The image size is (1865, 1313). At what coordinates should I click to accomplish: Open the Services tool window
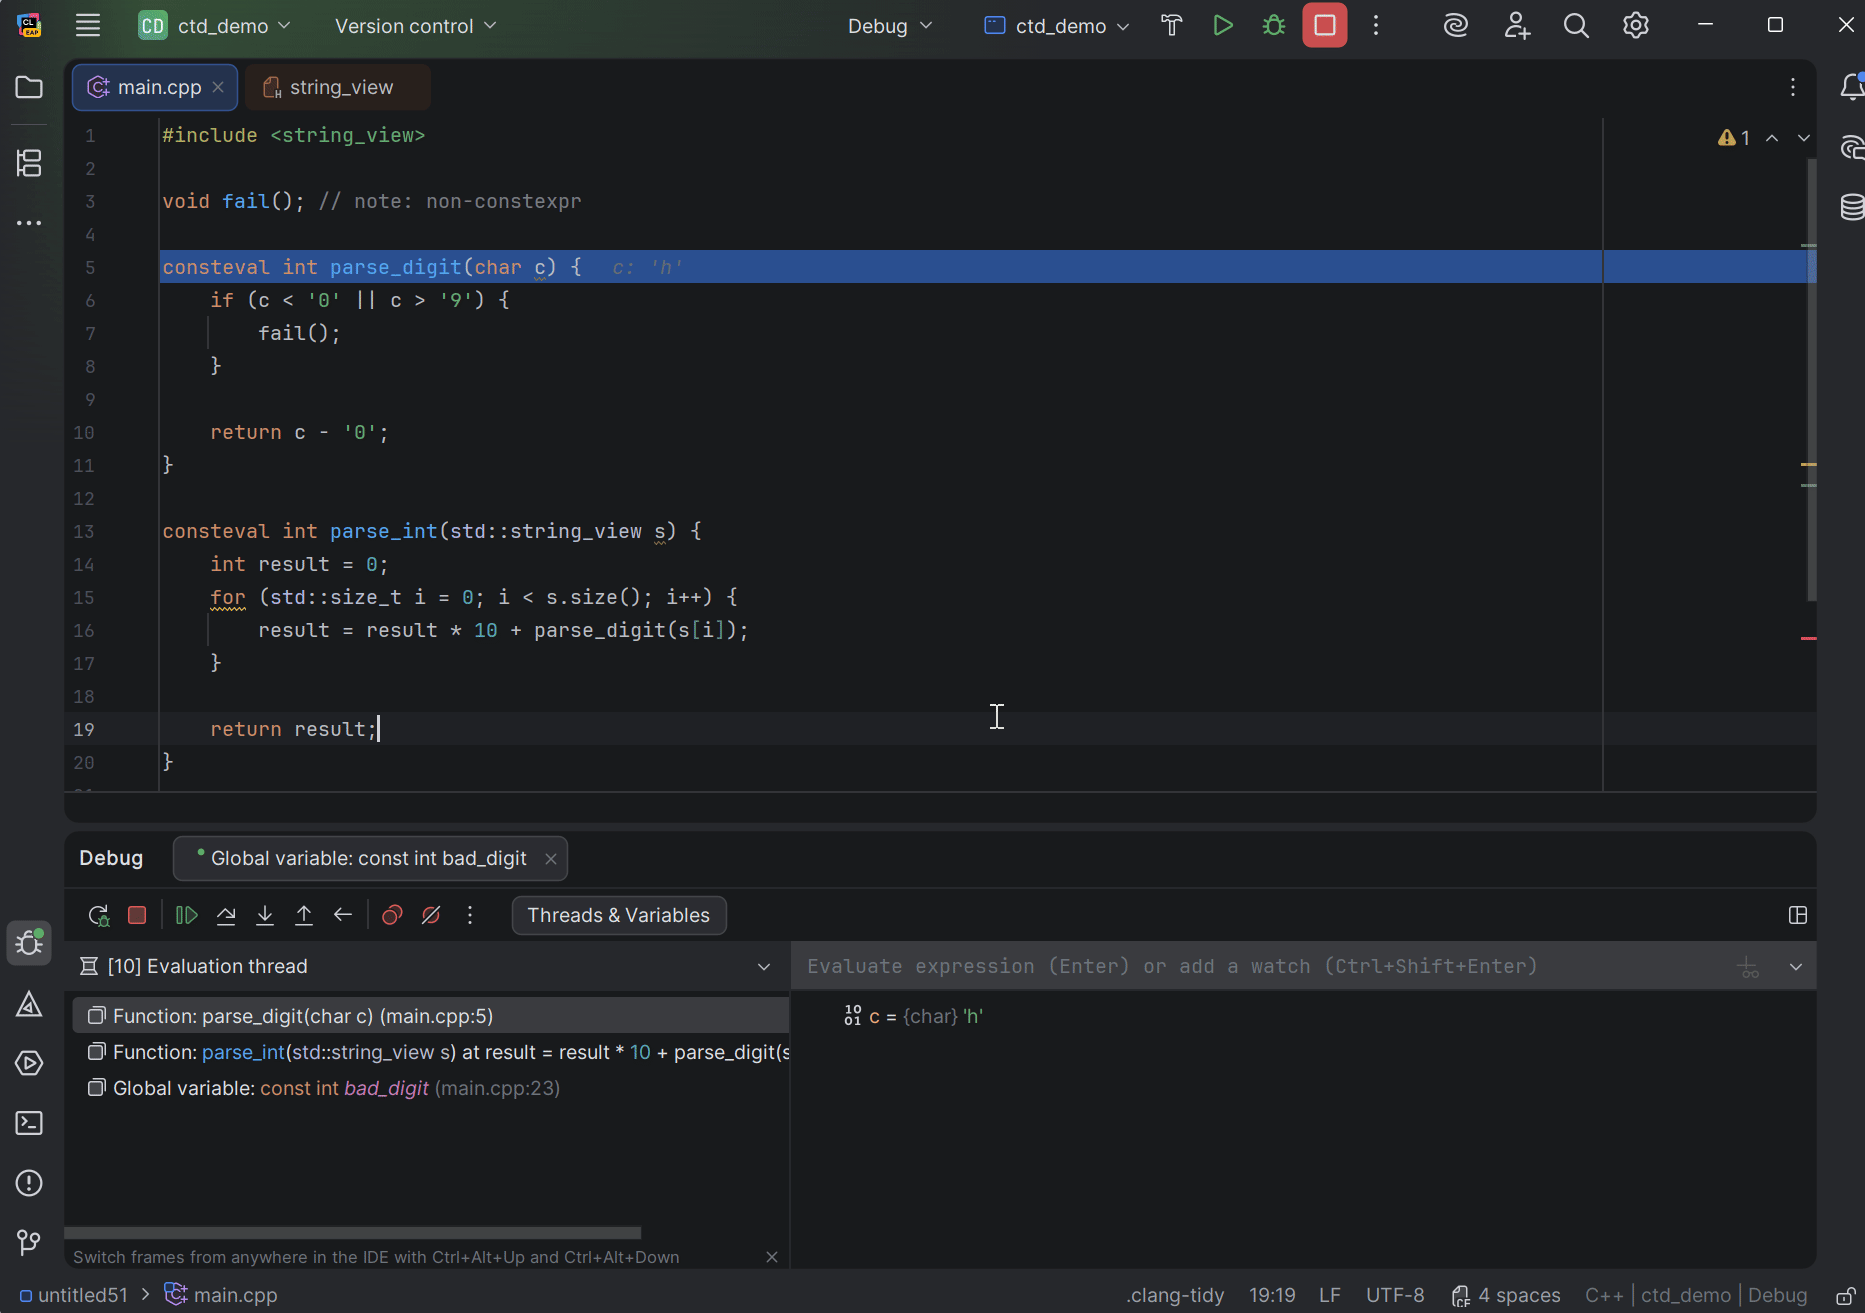pyautogui.click(x=29, y=1063)
